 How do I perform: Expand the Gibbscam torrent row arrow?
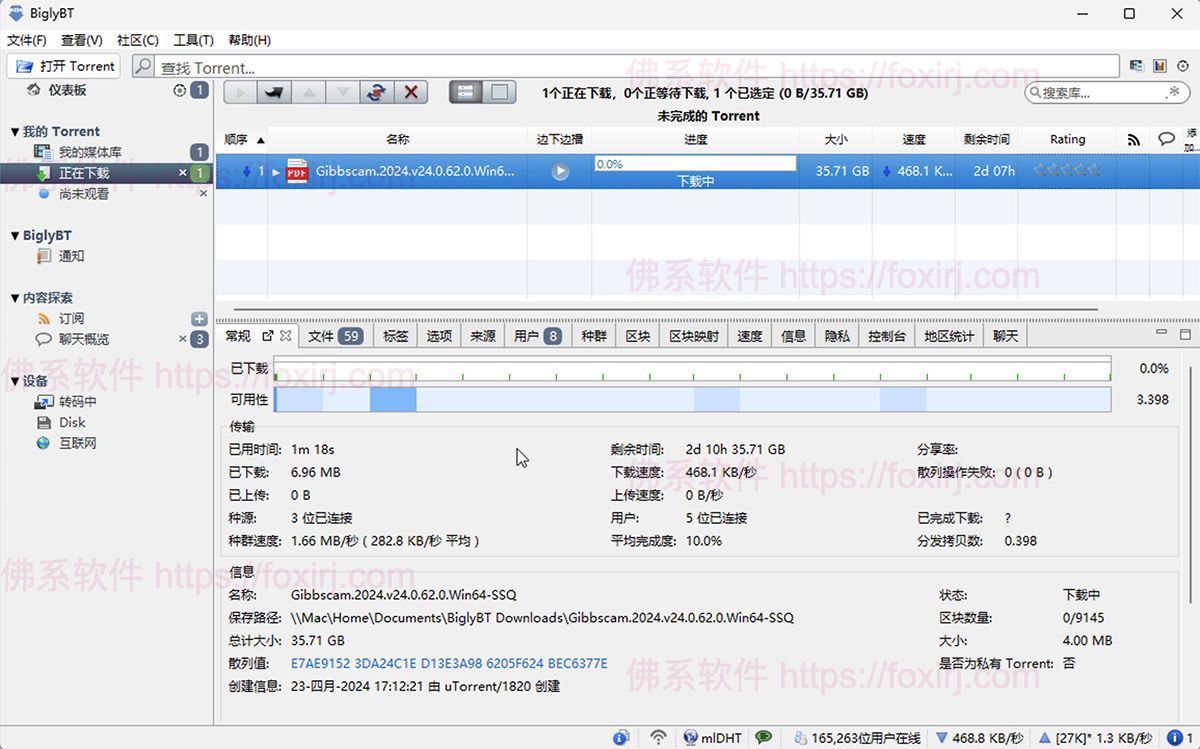tap(274, 171)
